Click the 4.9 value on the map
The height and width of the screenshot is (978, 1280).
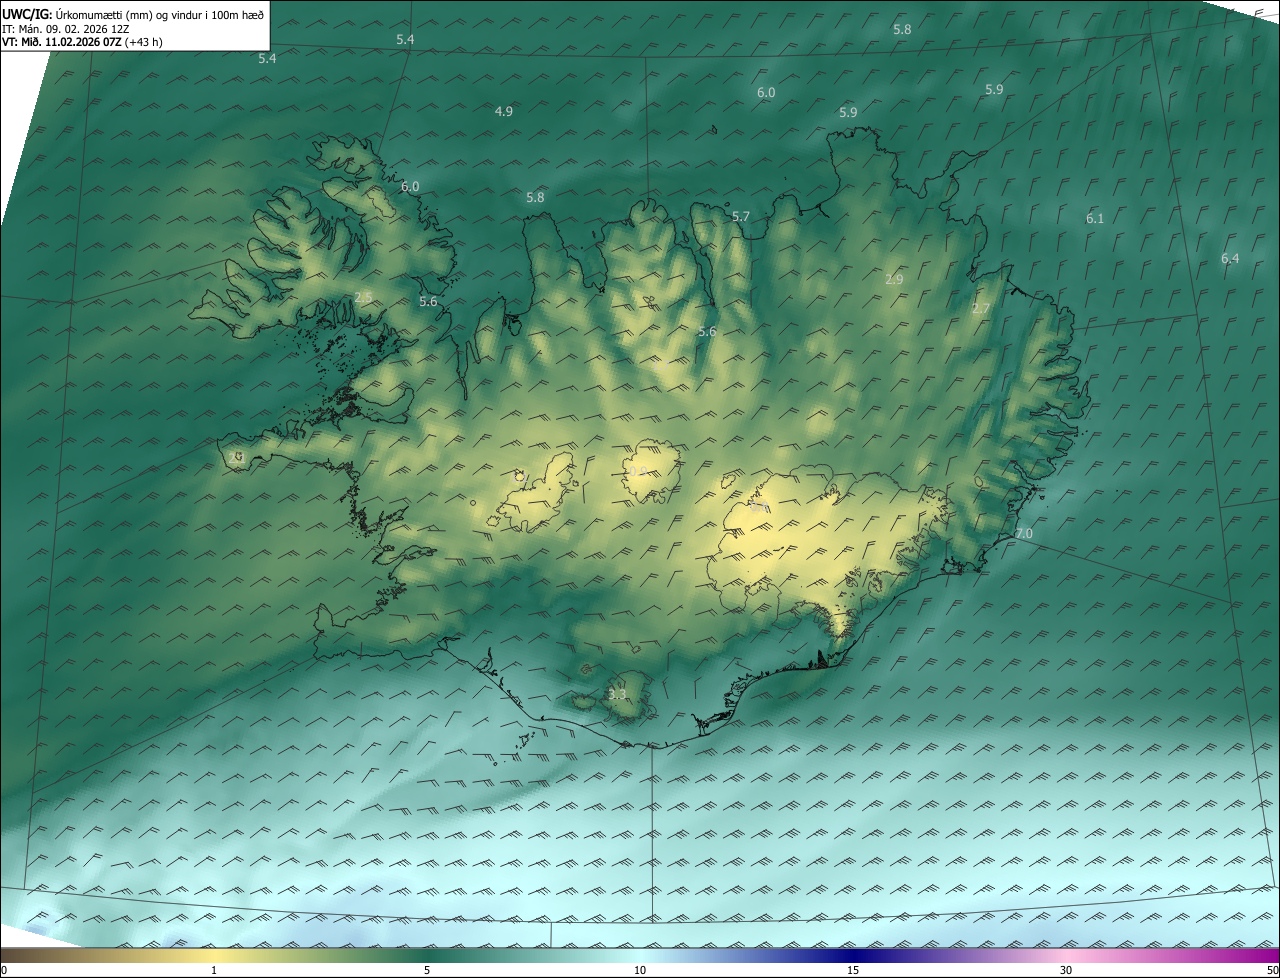(x=504, y=111)
